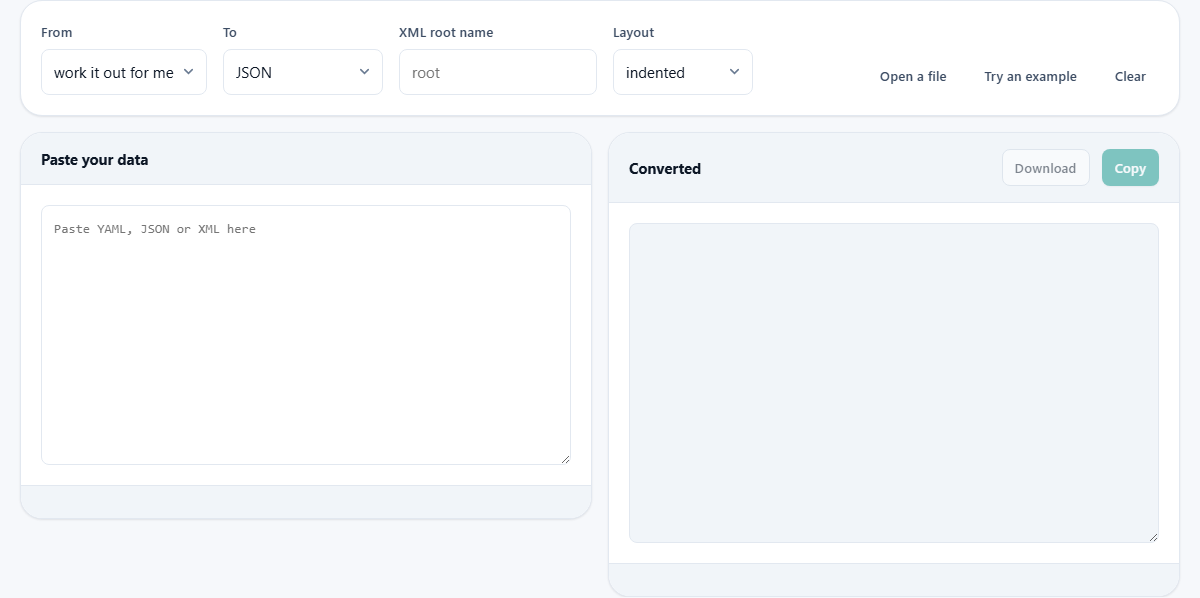This screenshot has width=1200, height=598.
Task: Click the Converted heading
Action: click(x=665, y=168)
